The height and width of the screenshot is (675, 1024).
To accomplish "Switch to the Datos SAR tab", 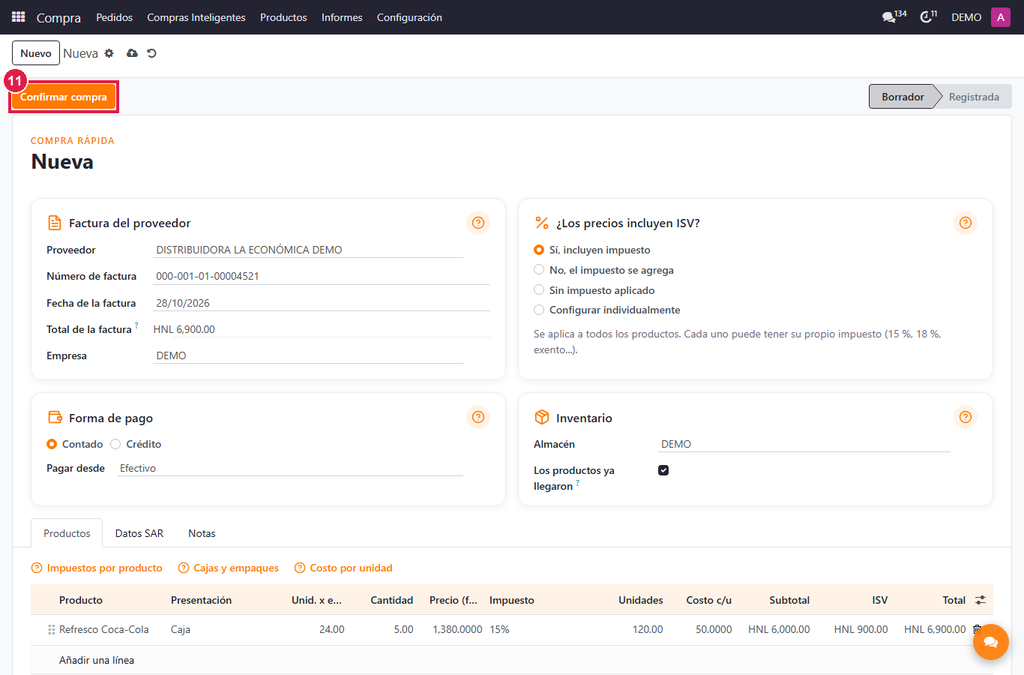I will (x=139, y=533).
